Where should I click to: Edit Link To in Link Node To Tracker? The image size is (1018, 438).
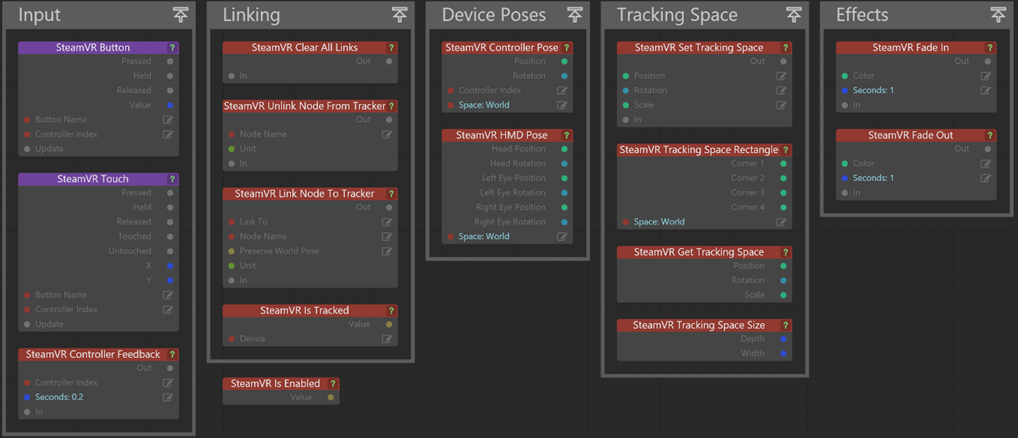click(x=387, y=222)
